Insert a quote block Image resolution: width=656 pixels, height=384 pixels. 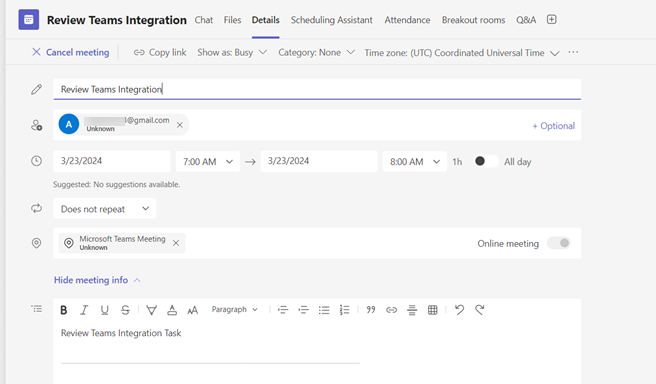pos(371,310)
